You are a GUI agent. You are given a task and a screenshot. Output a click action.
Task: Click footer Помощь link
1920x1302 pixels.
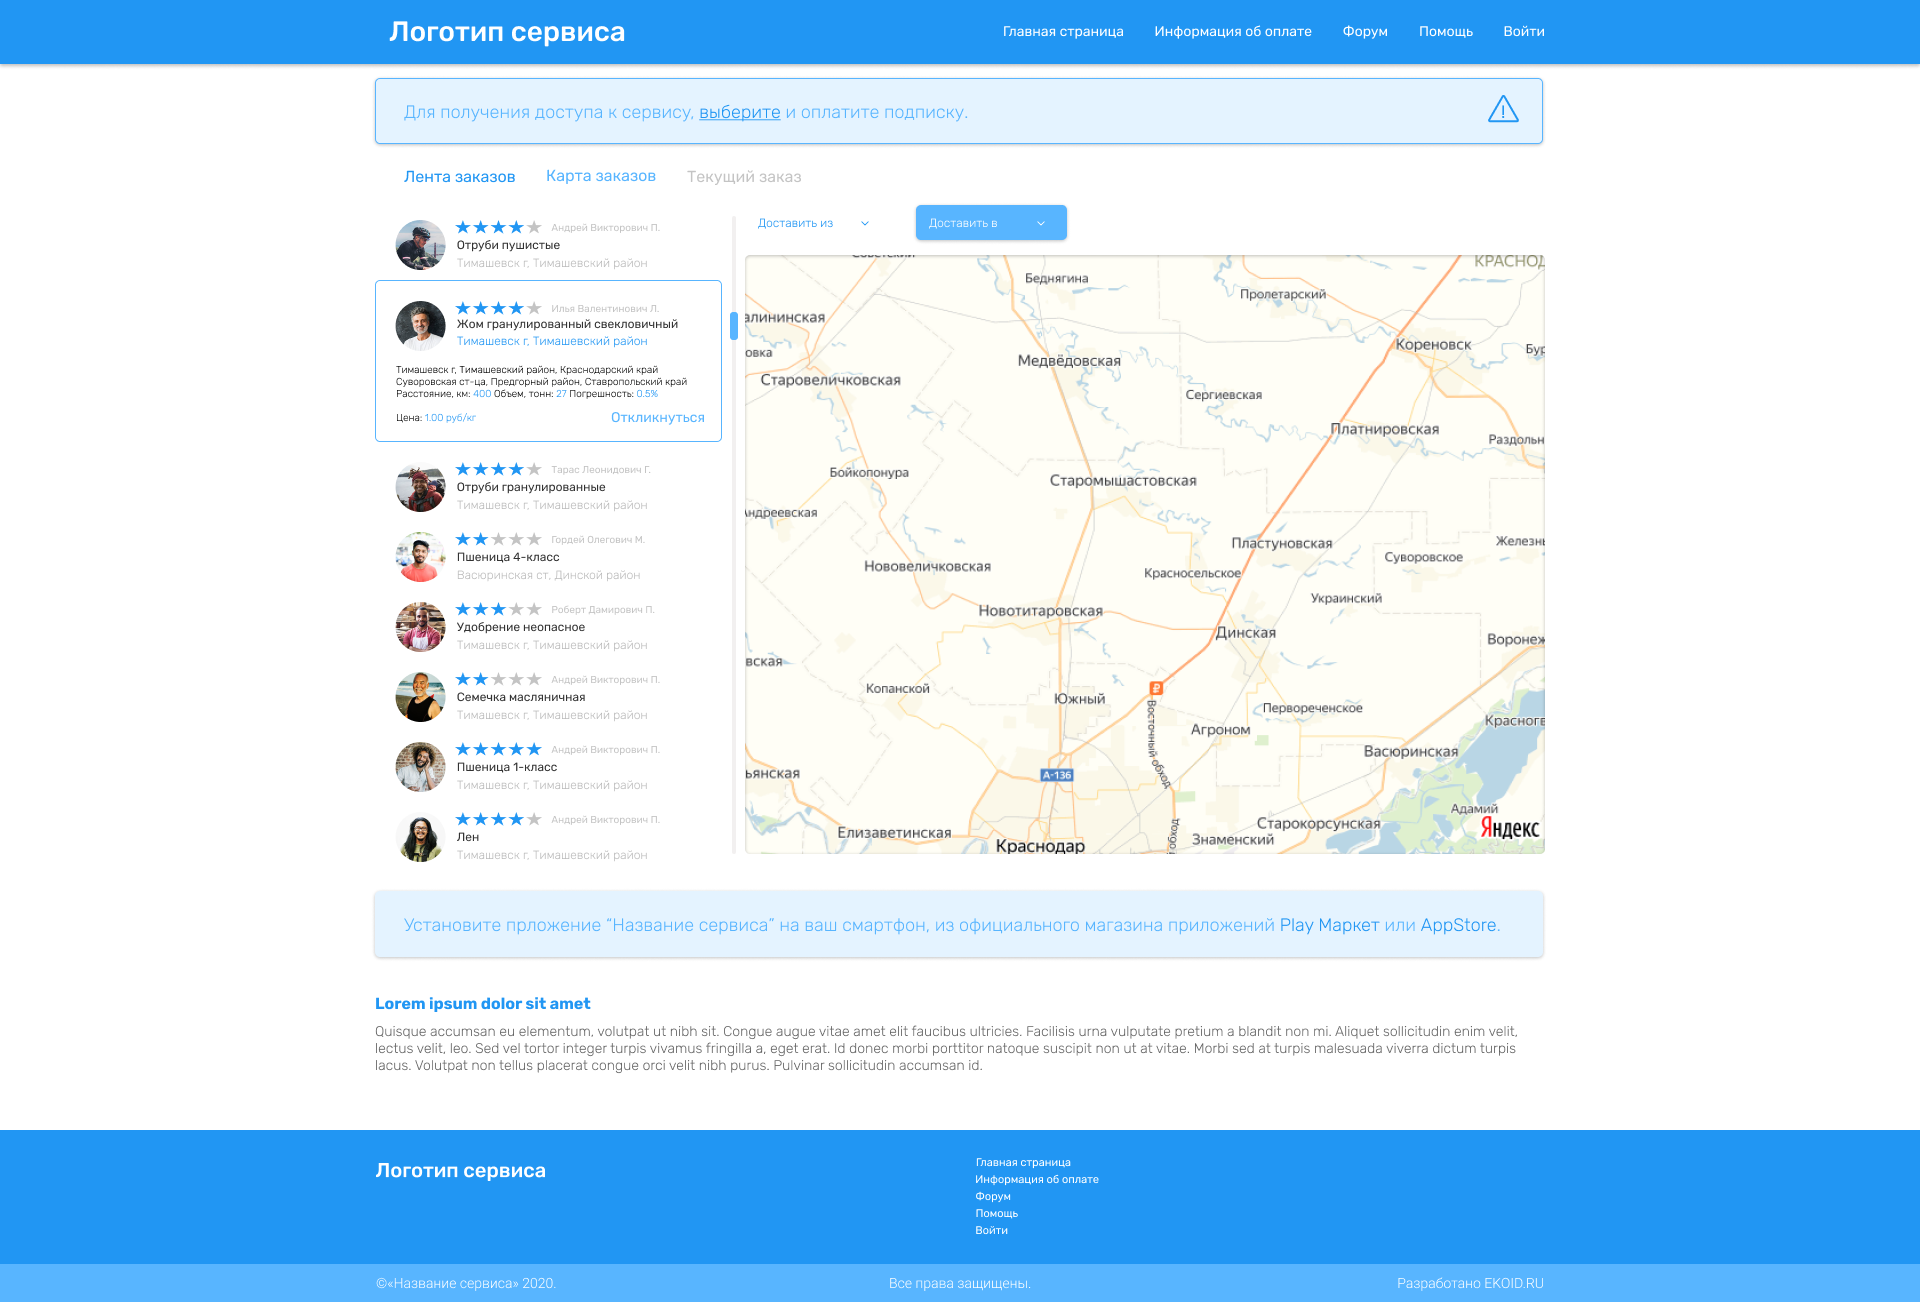tap(997, 1214)
